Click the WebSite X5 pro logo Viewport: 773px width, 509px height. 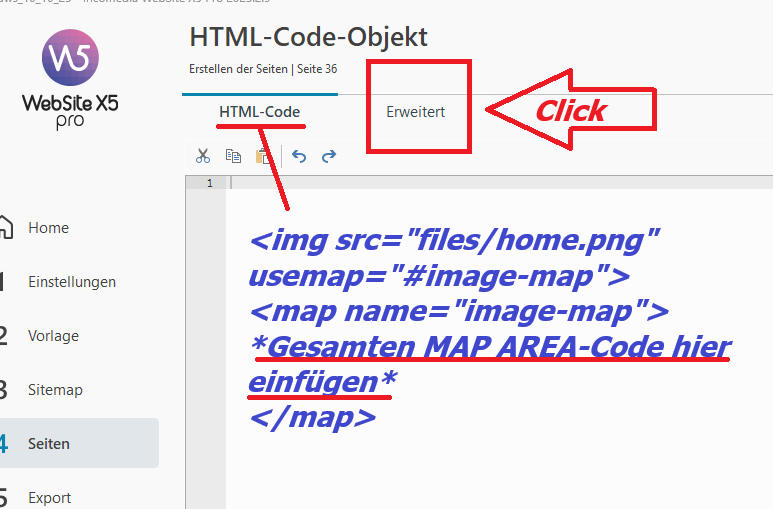coord(70,78)
